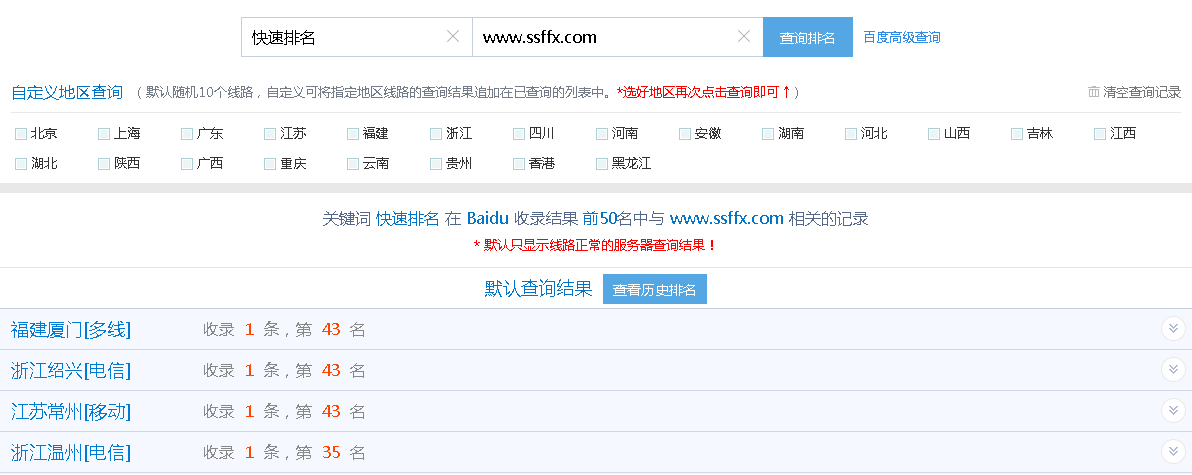Enable the 河南 region checkbox

coord(602,135)
